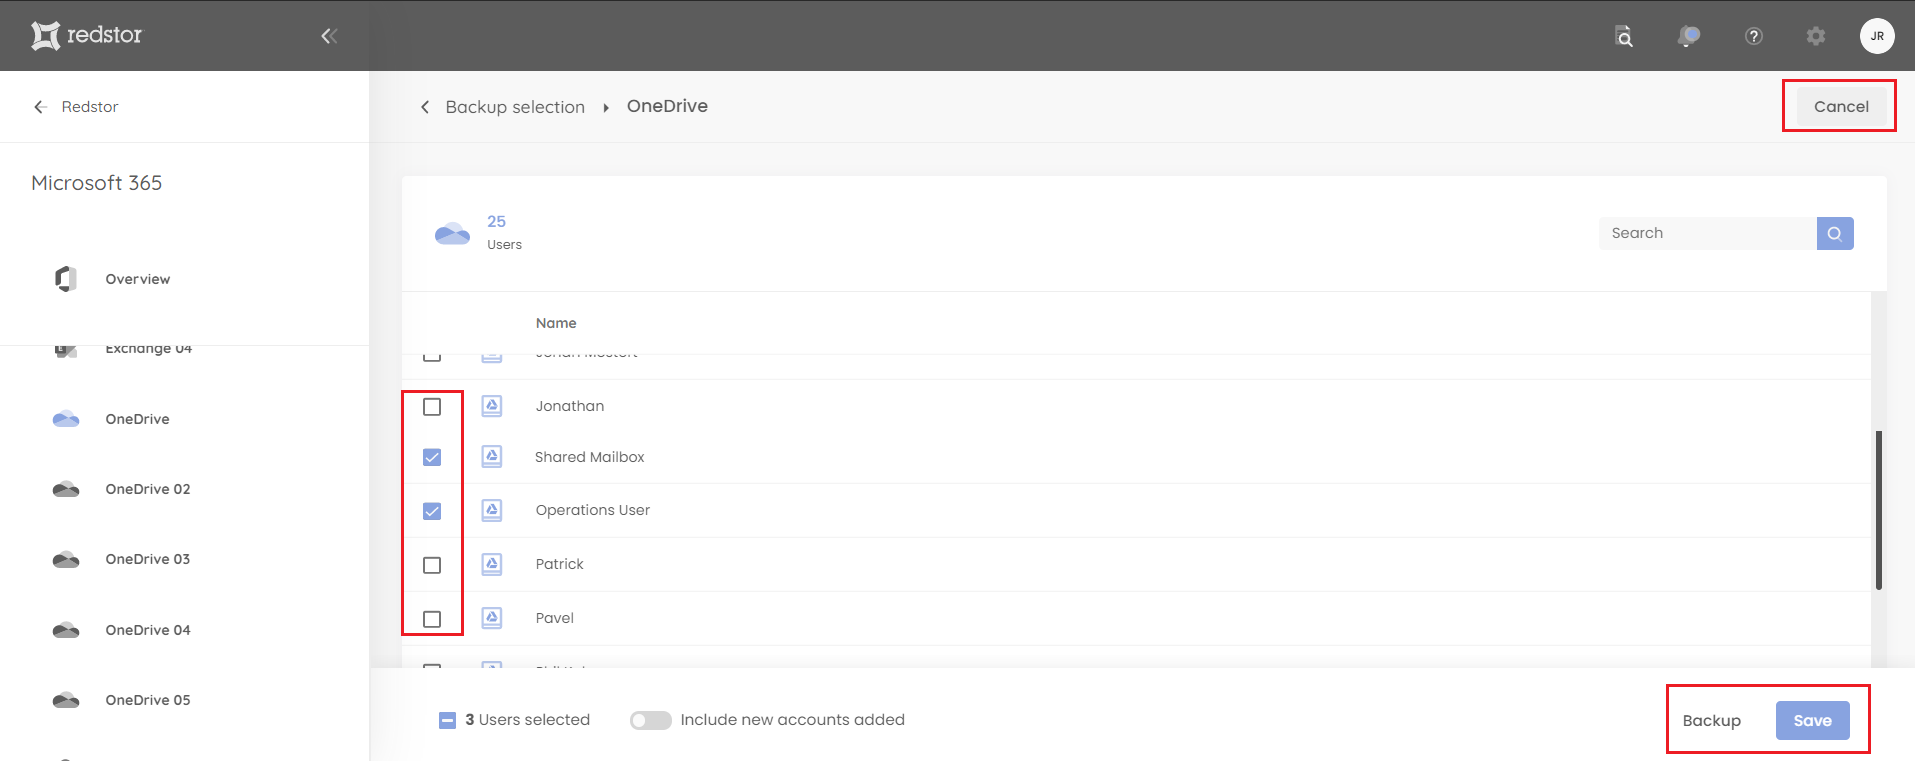
Task: Focus the user Search field
Action: pos(1707,233)
